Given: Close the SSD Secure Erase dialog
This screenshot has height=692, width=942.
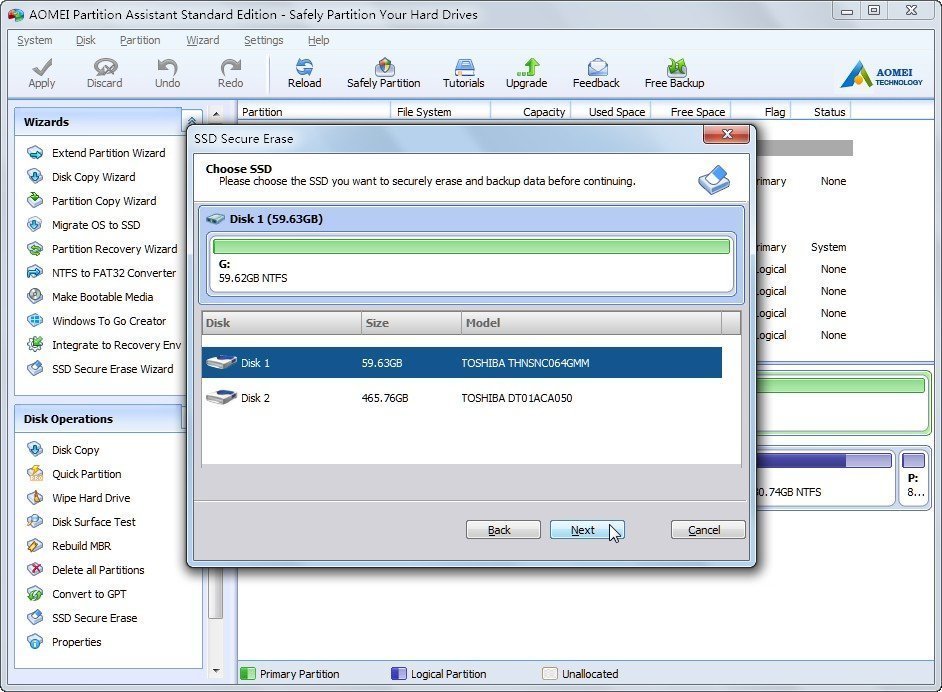Looking at the screenshot, I should [726, 135].
